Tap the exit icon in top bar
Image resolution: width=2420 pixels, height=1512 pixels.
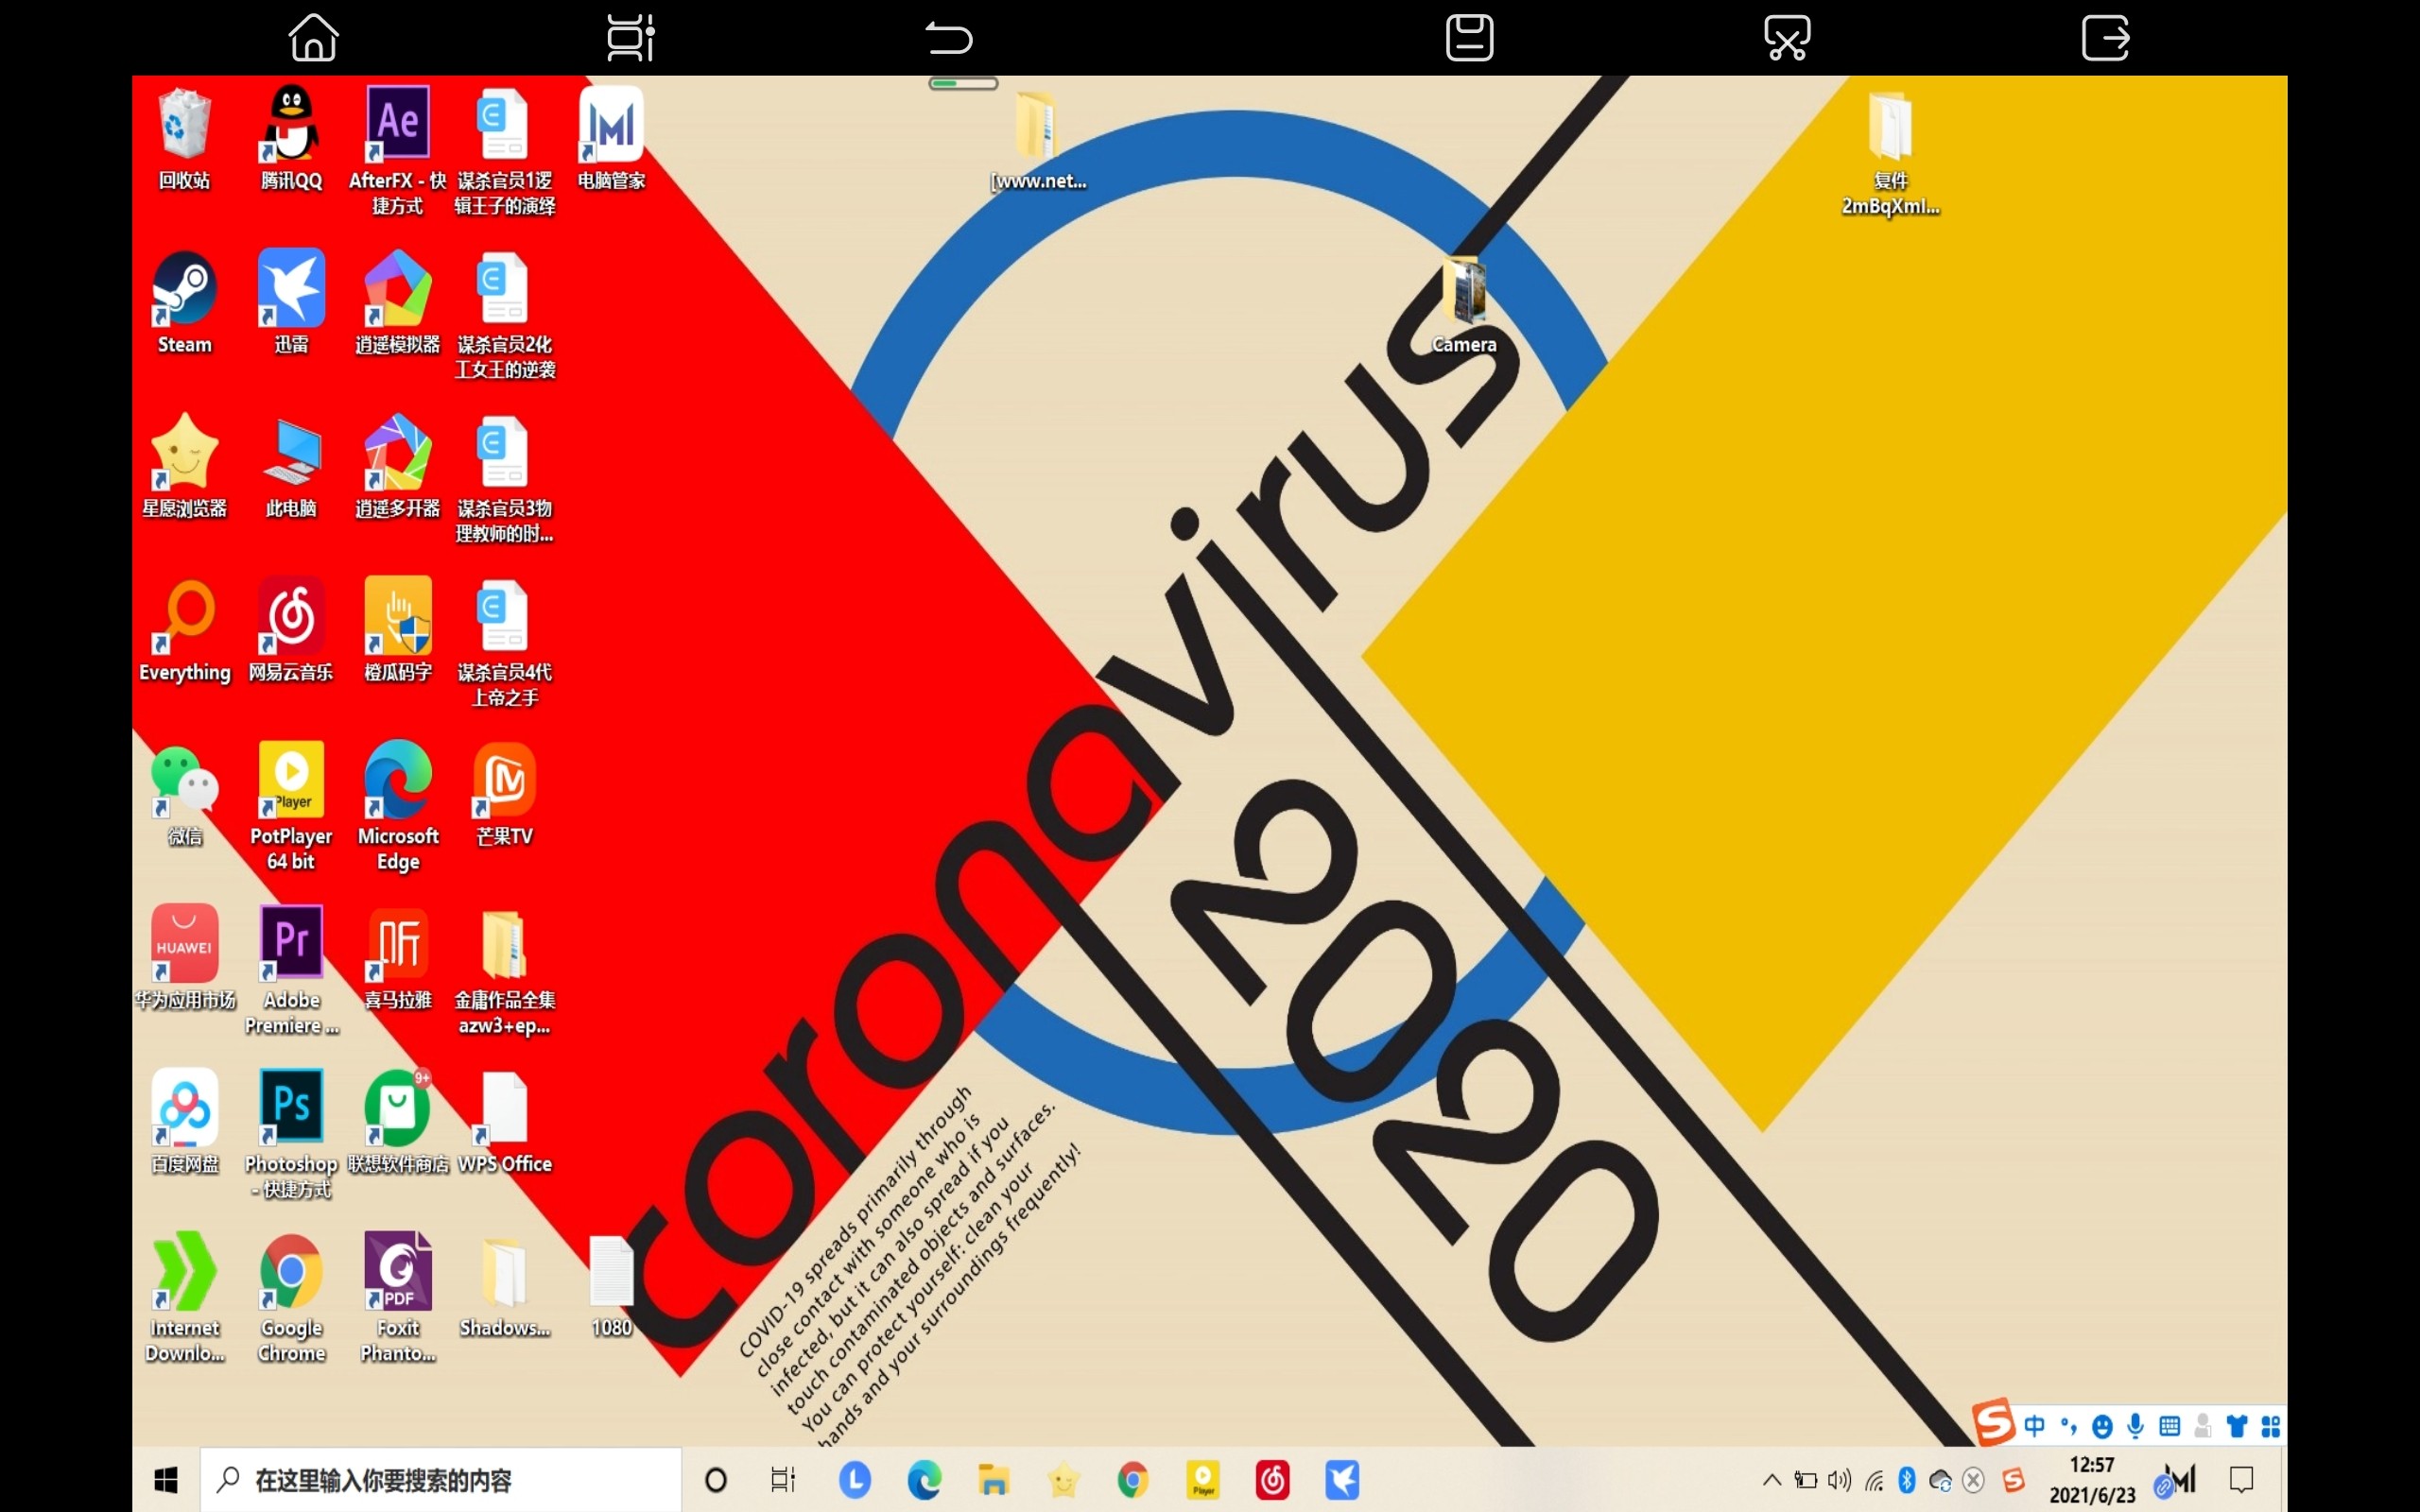[x=2105, y=38]
